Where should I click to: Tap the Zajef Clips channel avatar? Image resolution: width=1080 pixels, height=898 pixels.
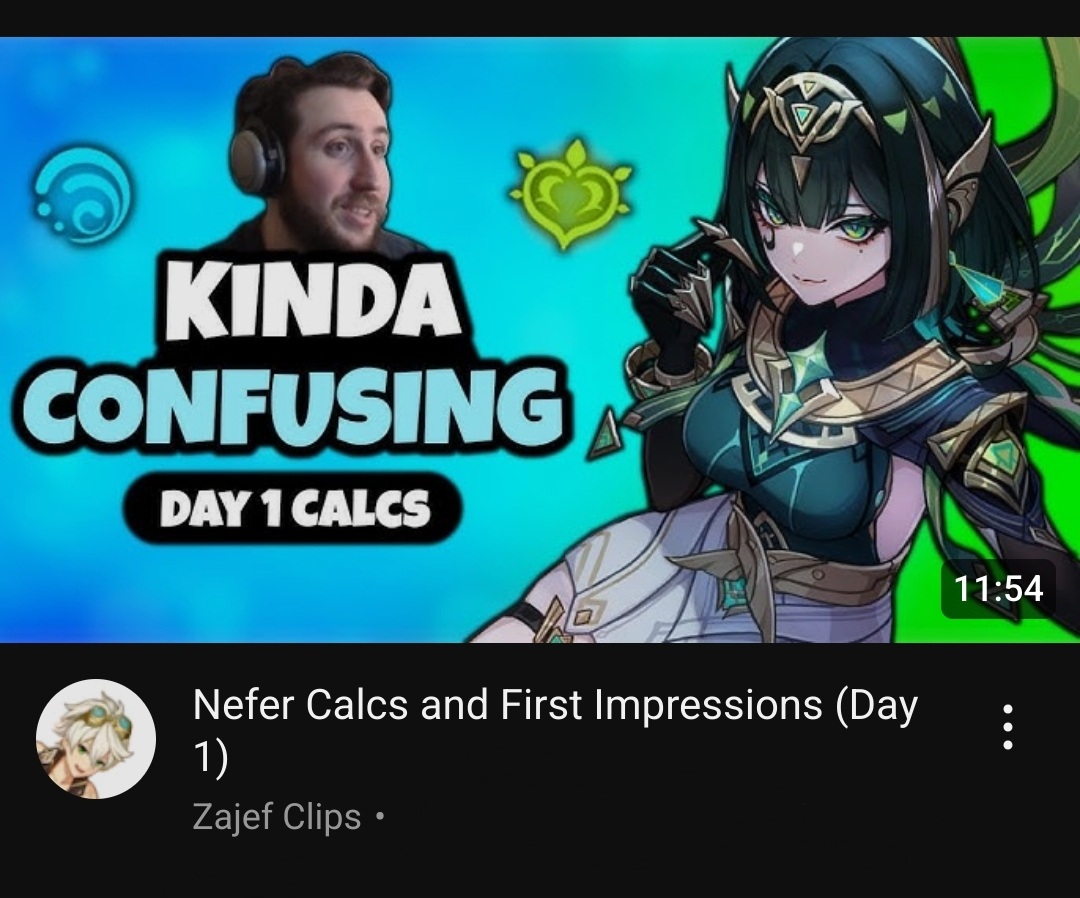tap(96, 739)
